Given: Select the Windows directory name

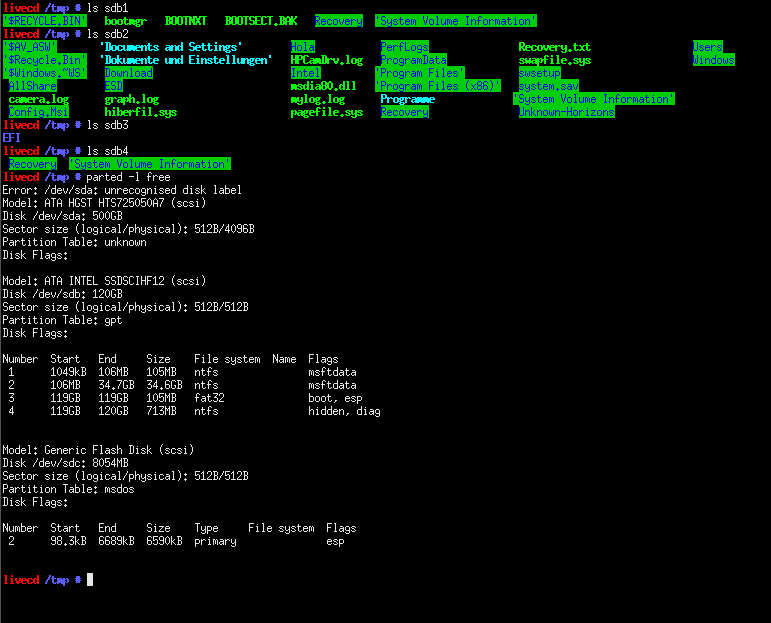Looking at the screenshot, I should [x=713, y=60].
